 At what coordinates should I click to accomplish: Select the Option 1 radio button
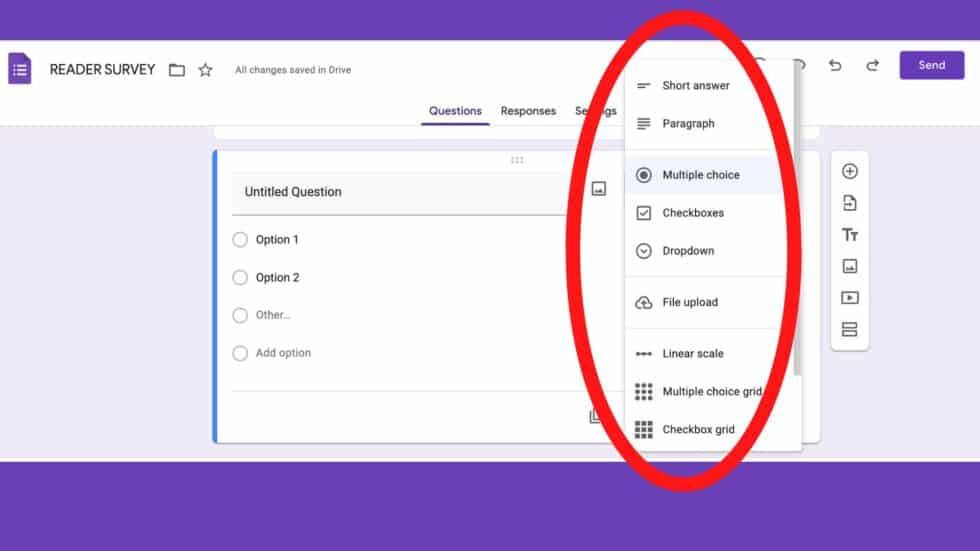(240, 240)
